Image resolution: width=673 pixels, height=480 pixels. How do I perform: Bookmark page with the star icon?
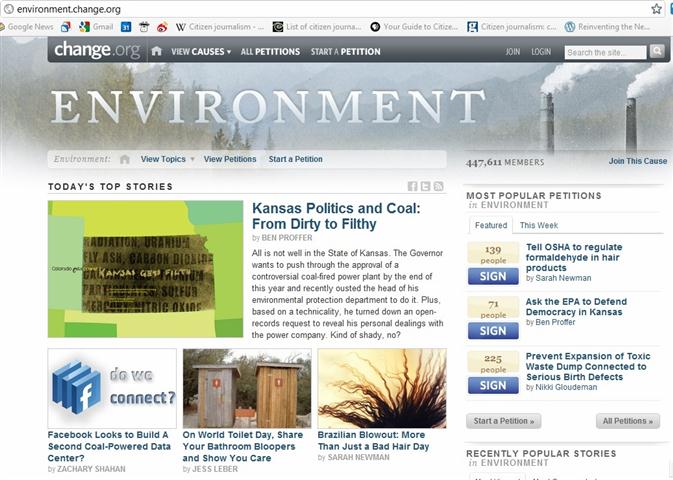(x=656, y=9)
